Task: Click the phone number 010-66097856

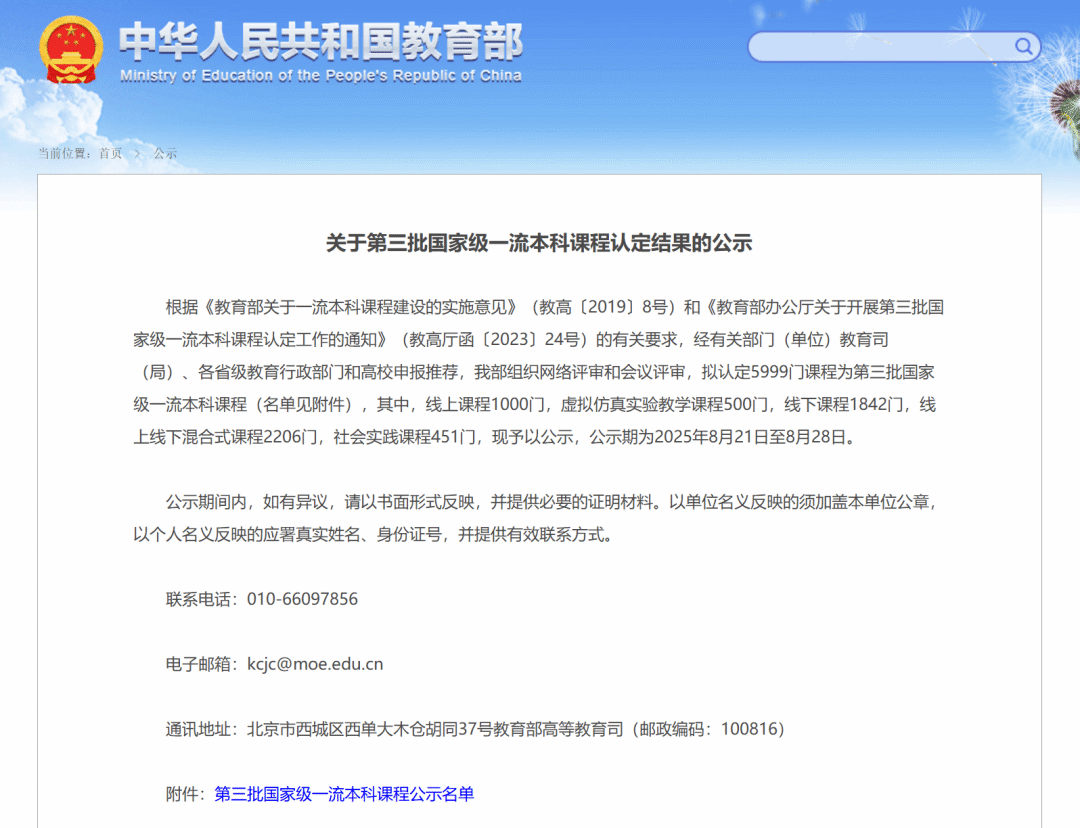Action: tap(302, 599)
